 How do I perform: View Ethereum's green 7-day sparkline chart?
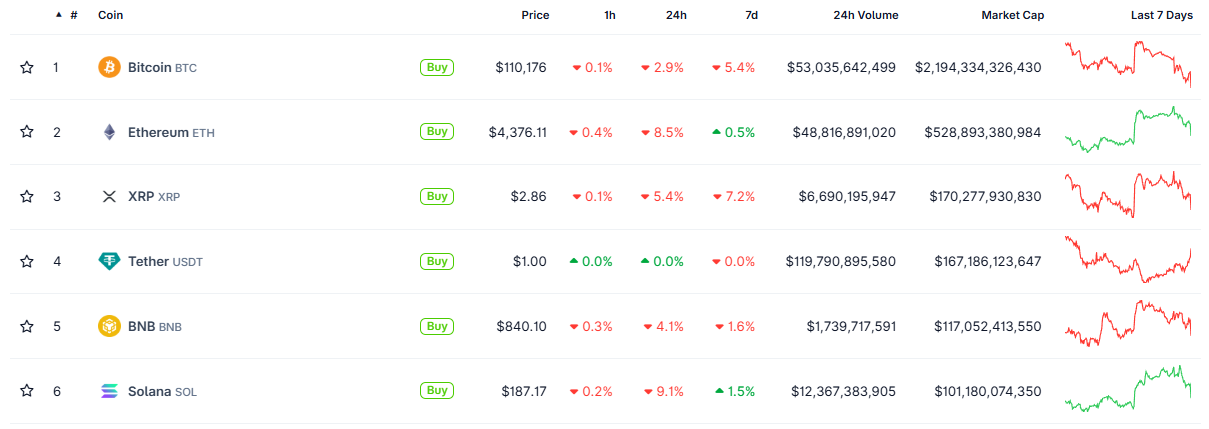coord(1128,129)
